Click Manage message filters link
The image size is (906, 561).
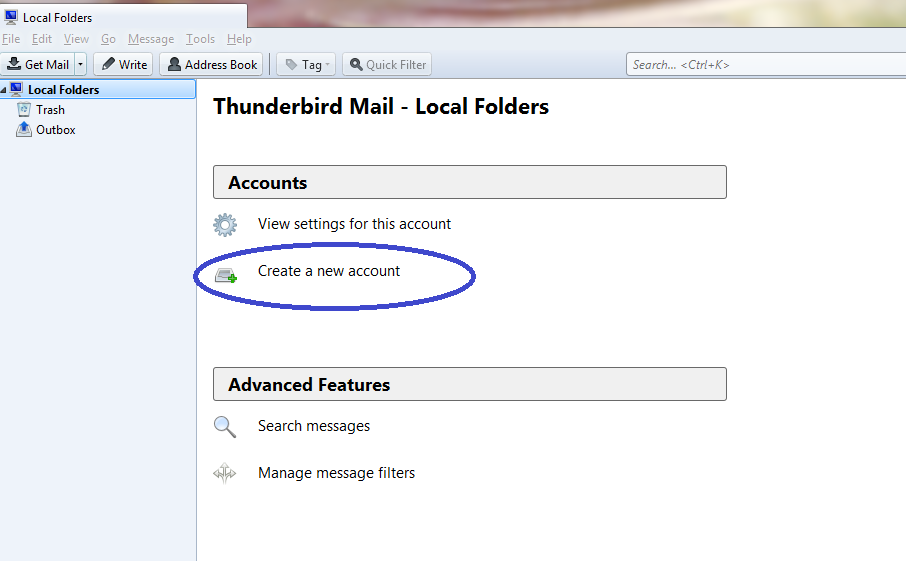(336, 473)
